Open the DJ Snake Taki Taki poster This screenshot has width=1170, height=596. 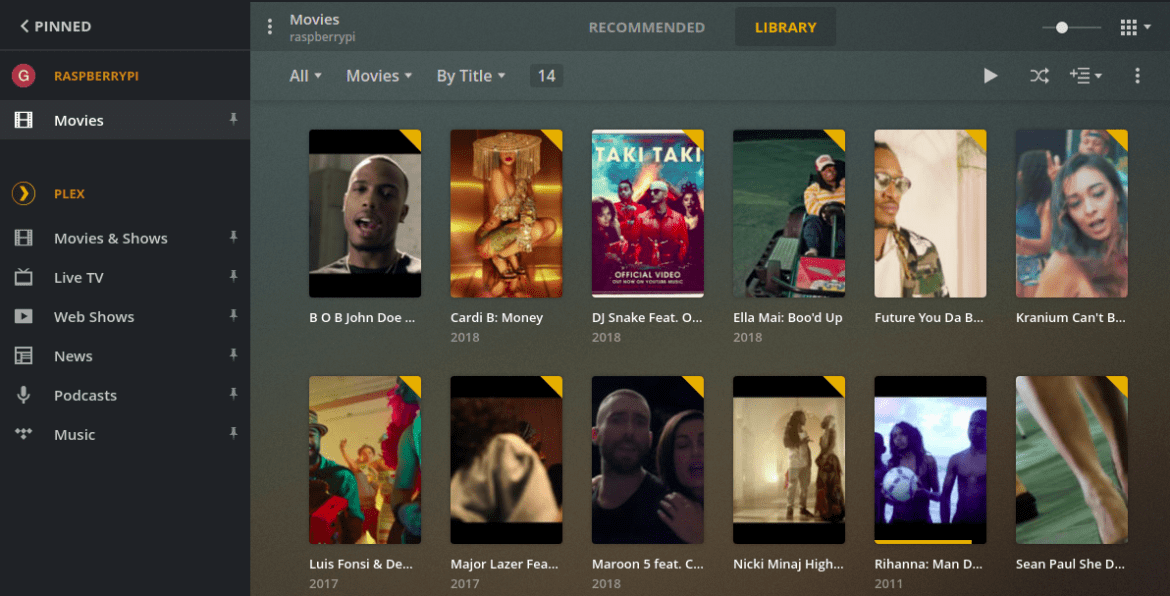tap(648, 213)
